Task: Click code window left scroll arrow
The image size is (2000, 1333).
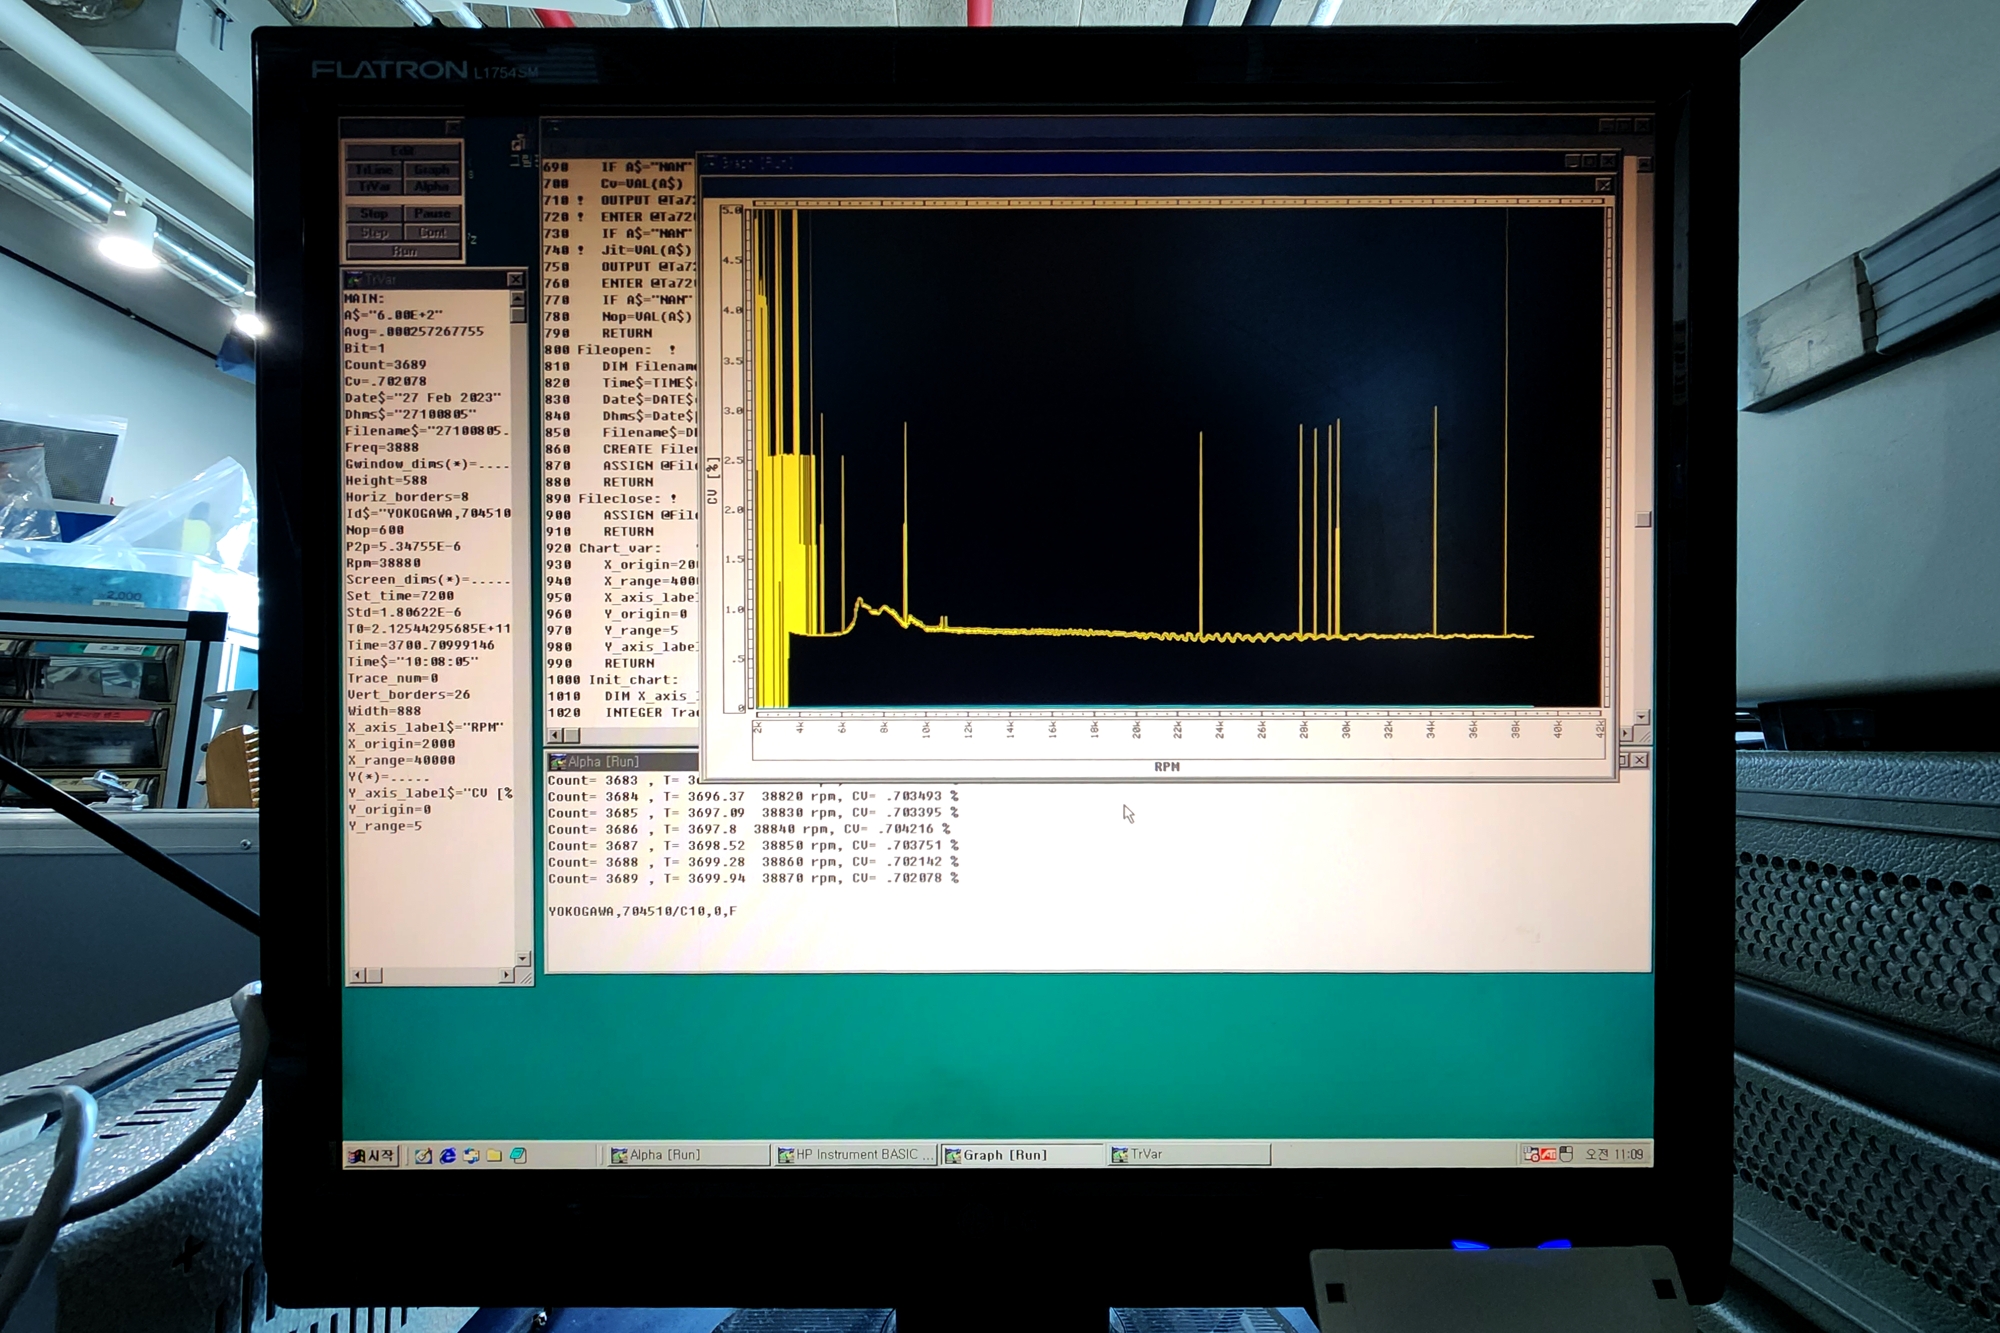Action: click(556, 735)
